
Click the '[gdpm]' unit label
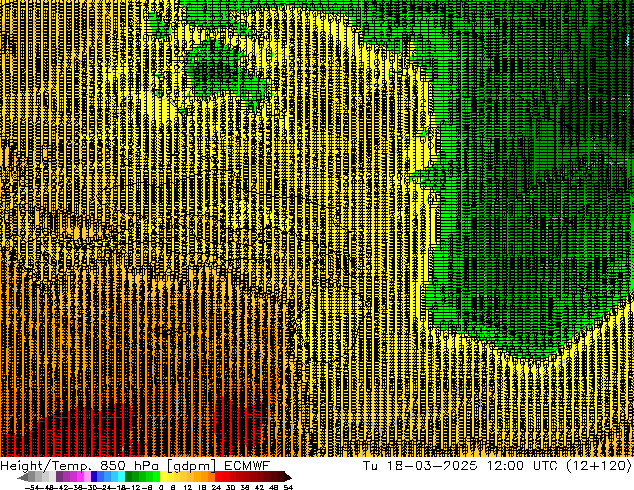pyautogui.click(x=192, y=466)
